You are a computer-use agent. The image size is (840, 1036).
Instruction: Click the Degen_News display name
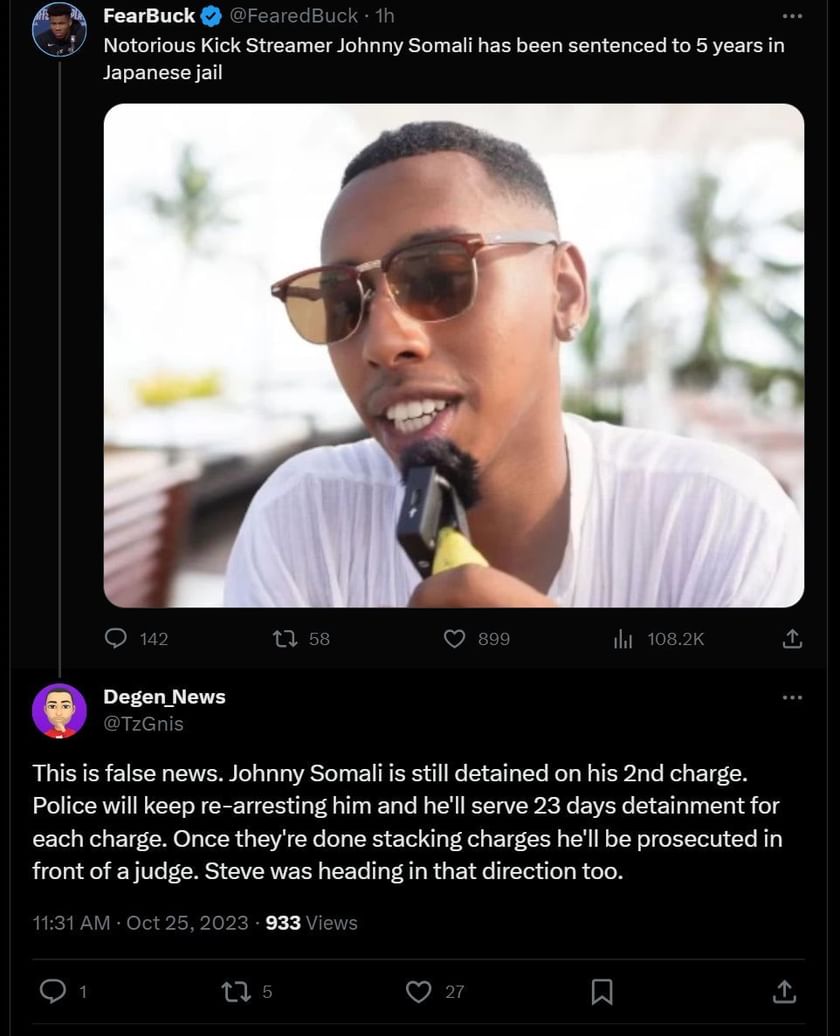click(x=164, y=697)
